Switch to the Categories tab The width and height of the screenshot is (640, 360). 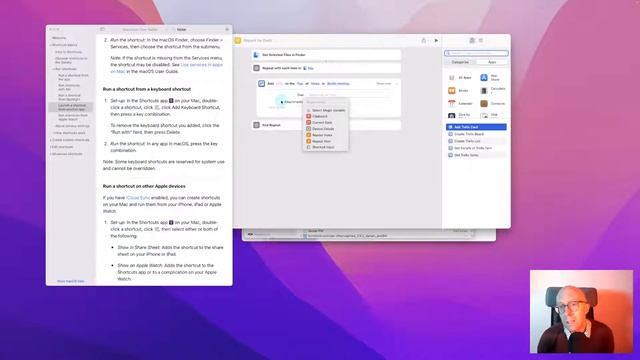[460, 62]
